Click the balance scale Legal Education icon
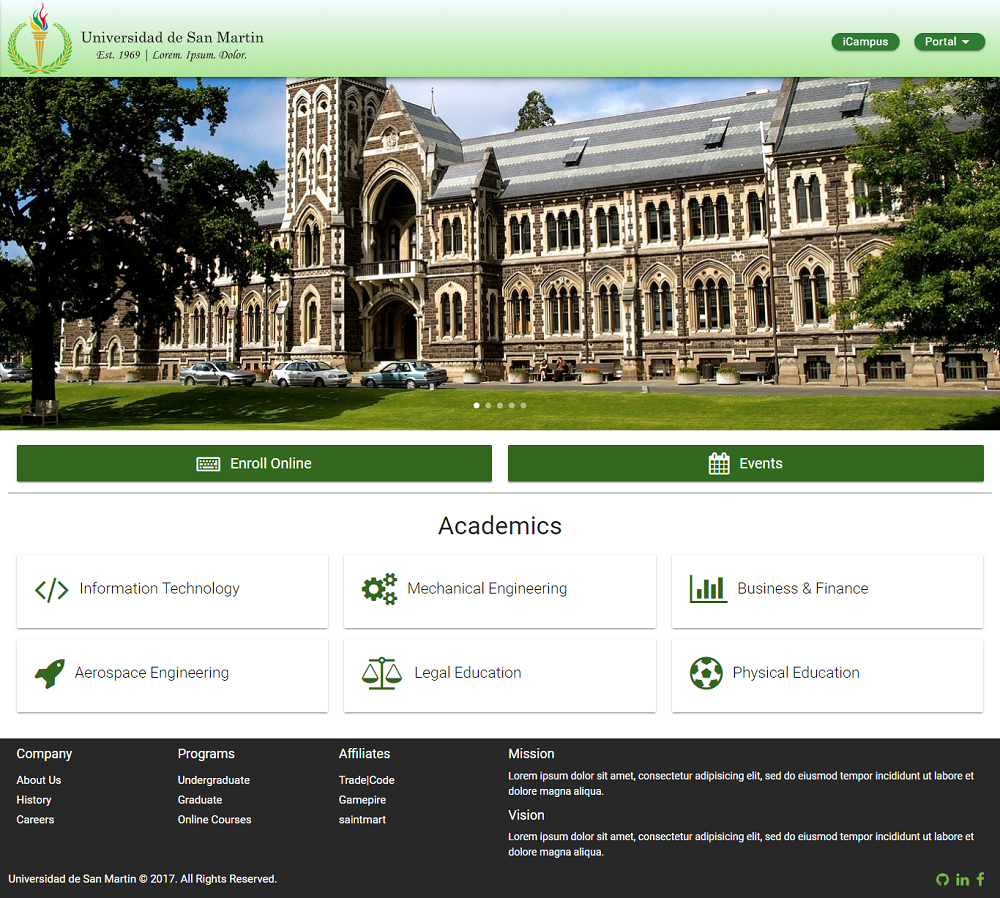Screen dimensions: 1000x898 [381, 673]
